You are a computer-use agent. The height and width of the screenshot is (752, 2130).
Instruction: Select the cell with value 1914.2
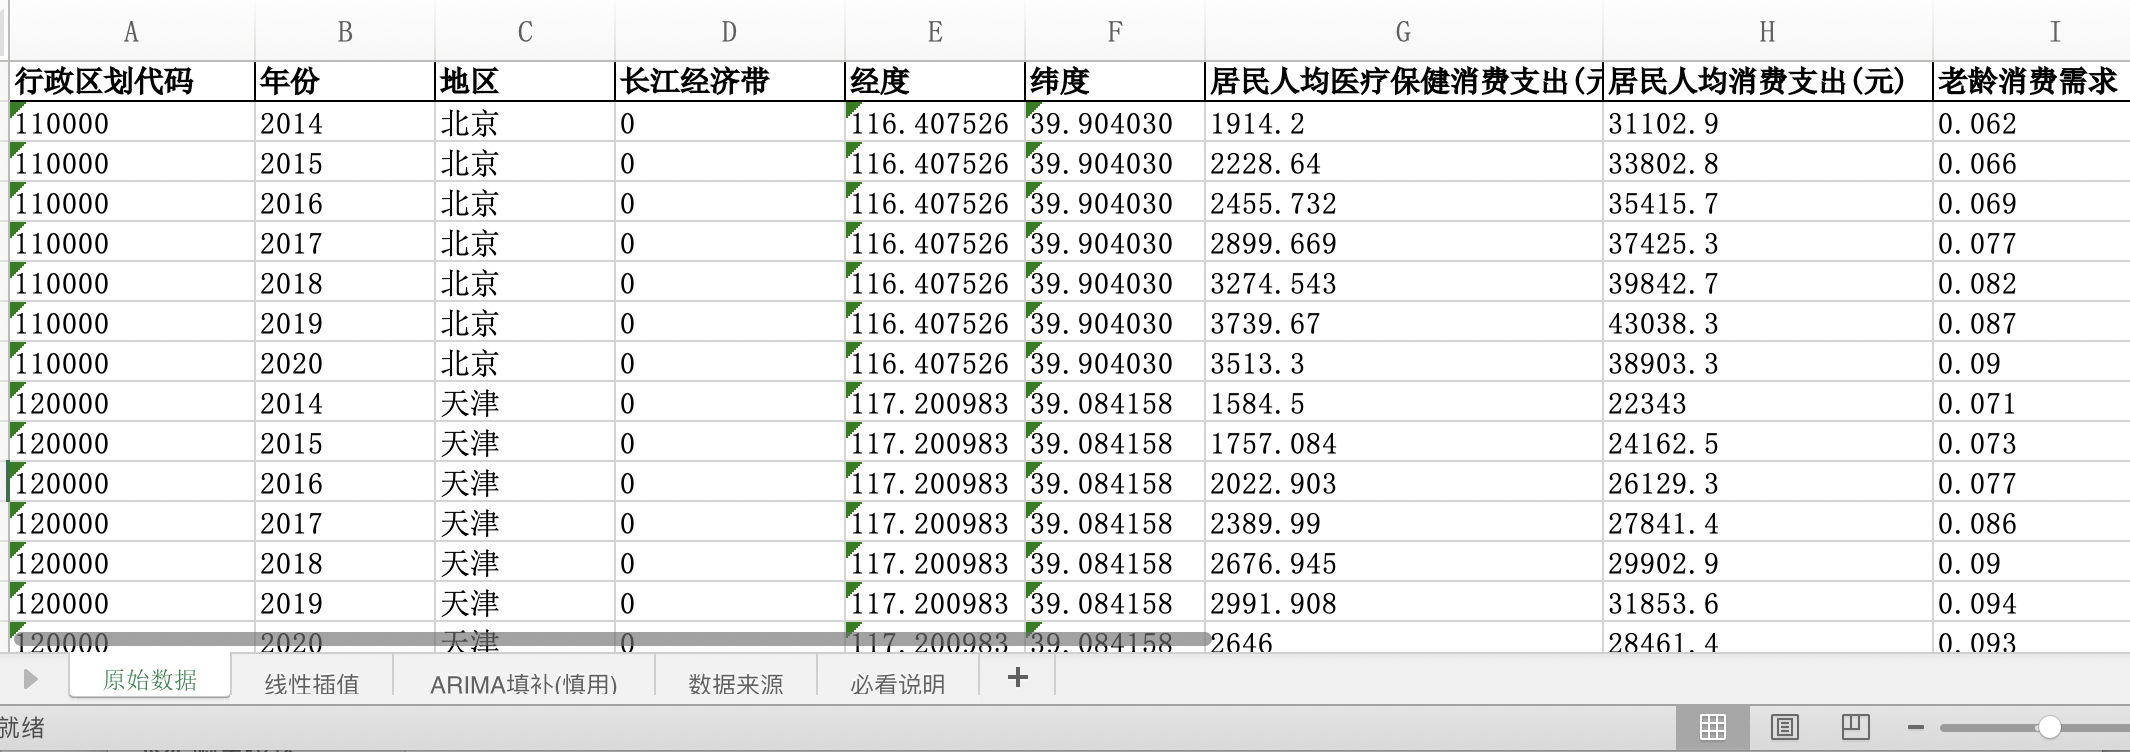[x=1404, y=123]
